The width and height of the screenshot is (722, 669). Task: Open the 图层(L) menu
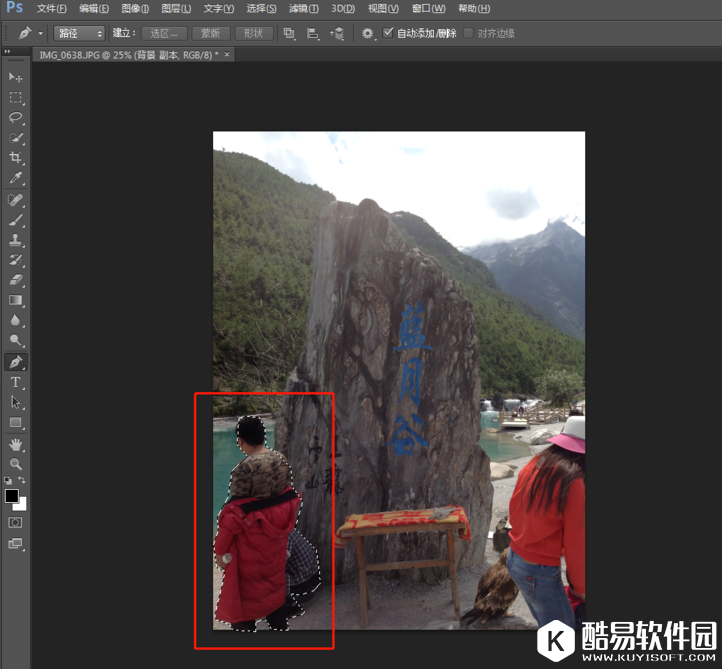click(x=176, y=8)
